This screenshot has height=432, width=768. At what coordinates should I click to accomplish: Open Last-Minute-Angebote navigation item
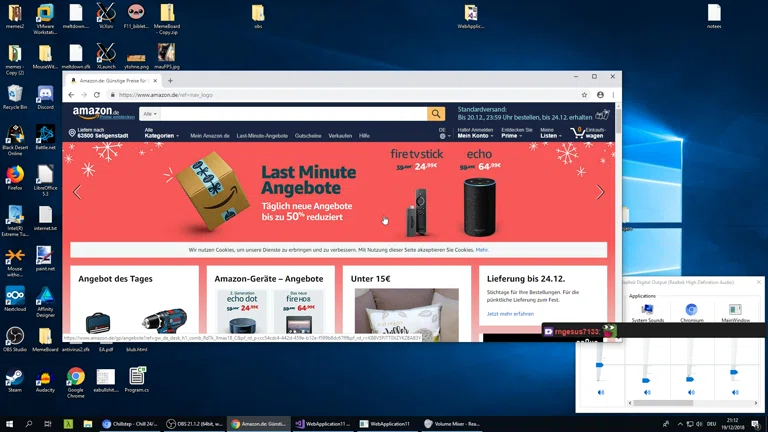[263, 135]
